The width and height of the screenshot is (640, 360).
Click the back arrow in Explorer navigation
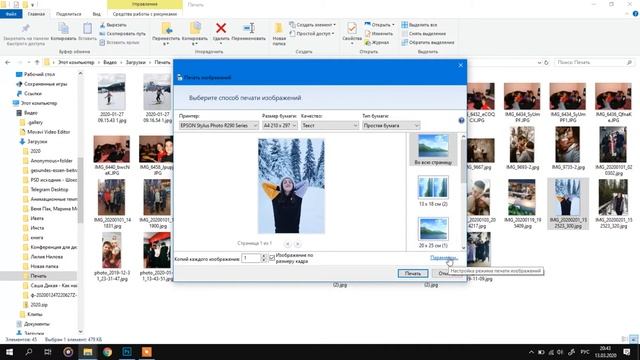8,62
